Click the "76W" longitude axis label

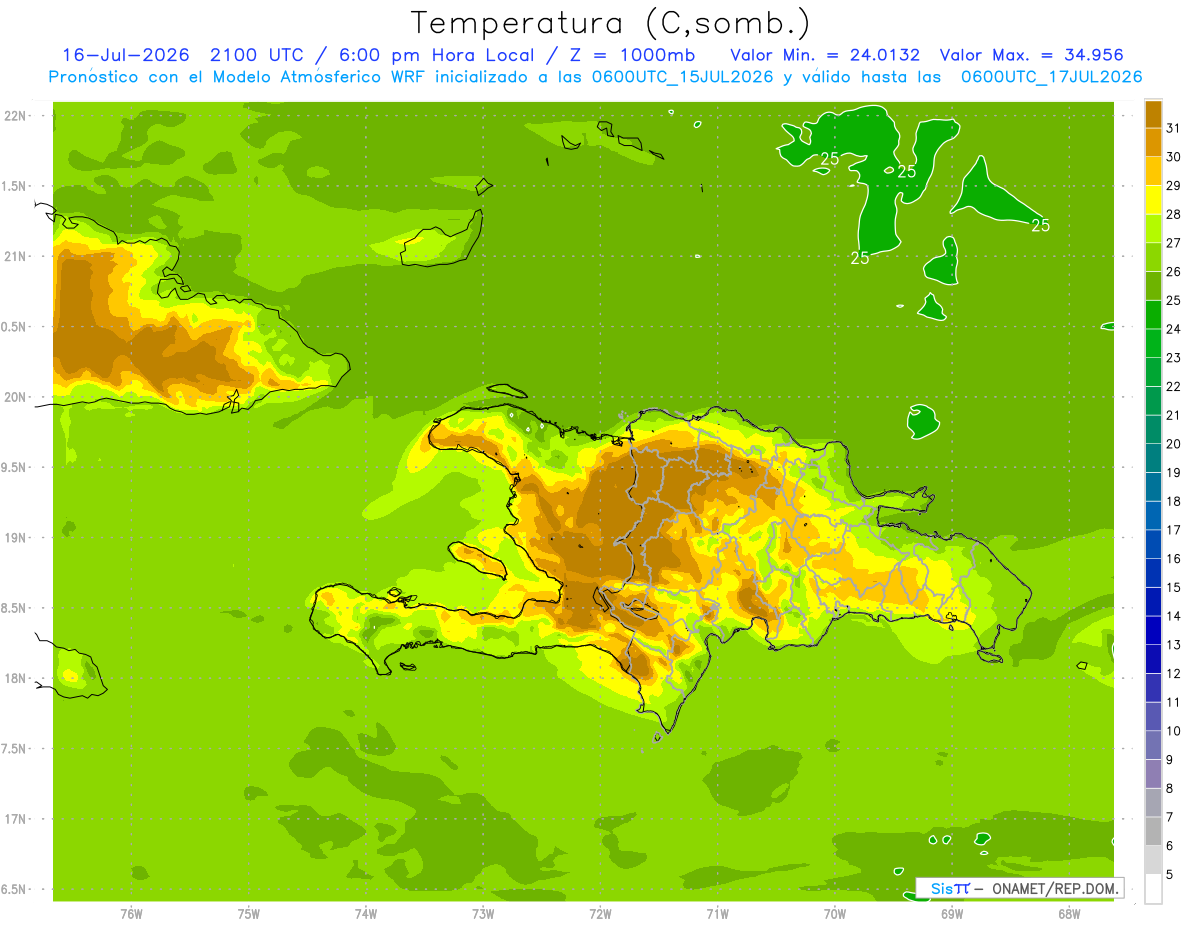(131, 913)
